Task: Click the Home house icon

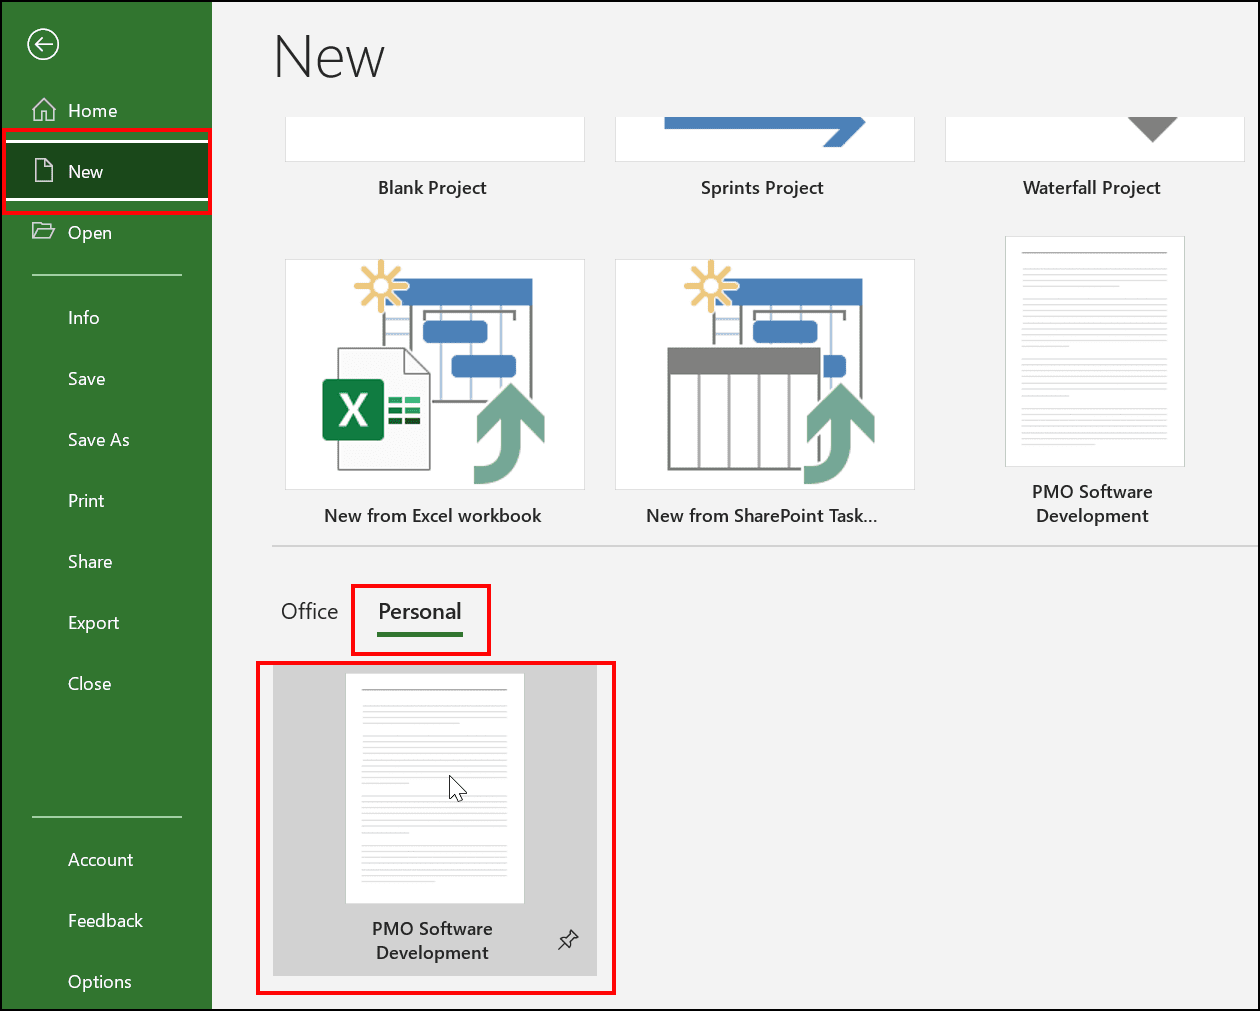Action: [44, 110]
